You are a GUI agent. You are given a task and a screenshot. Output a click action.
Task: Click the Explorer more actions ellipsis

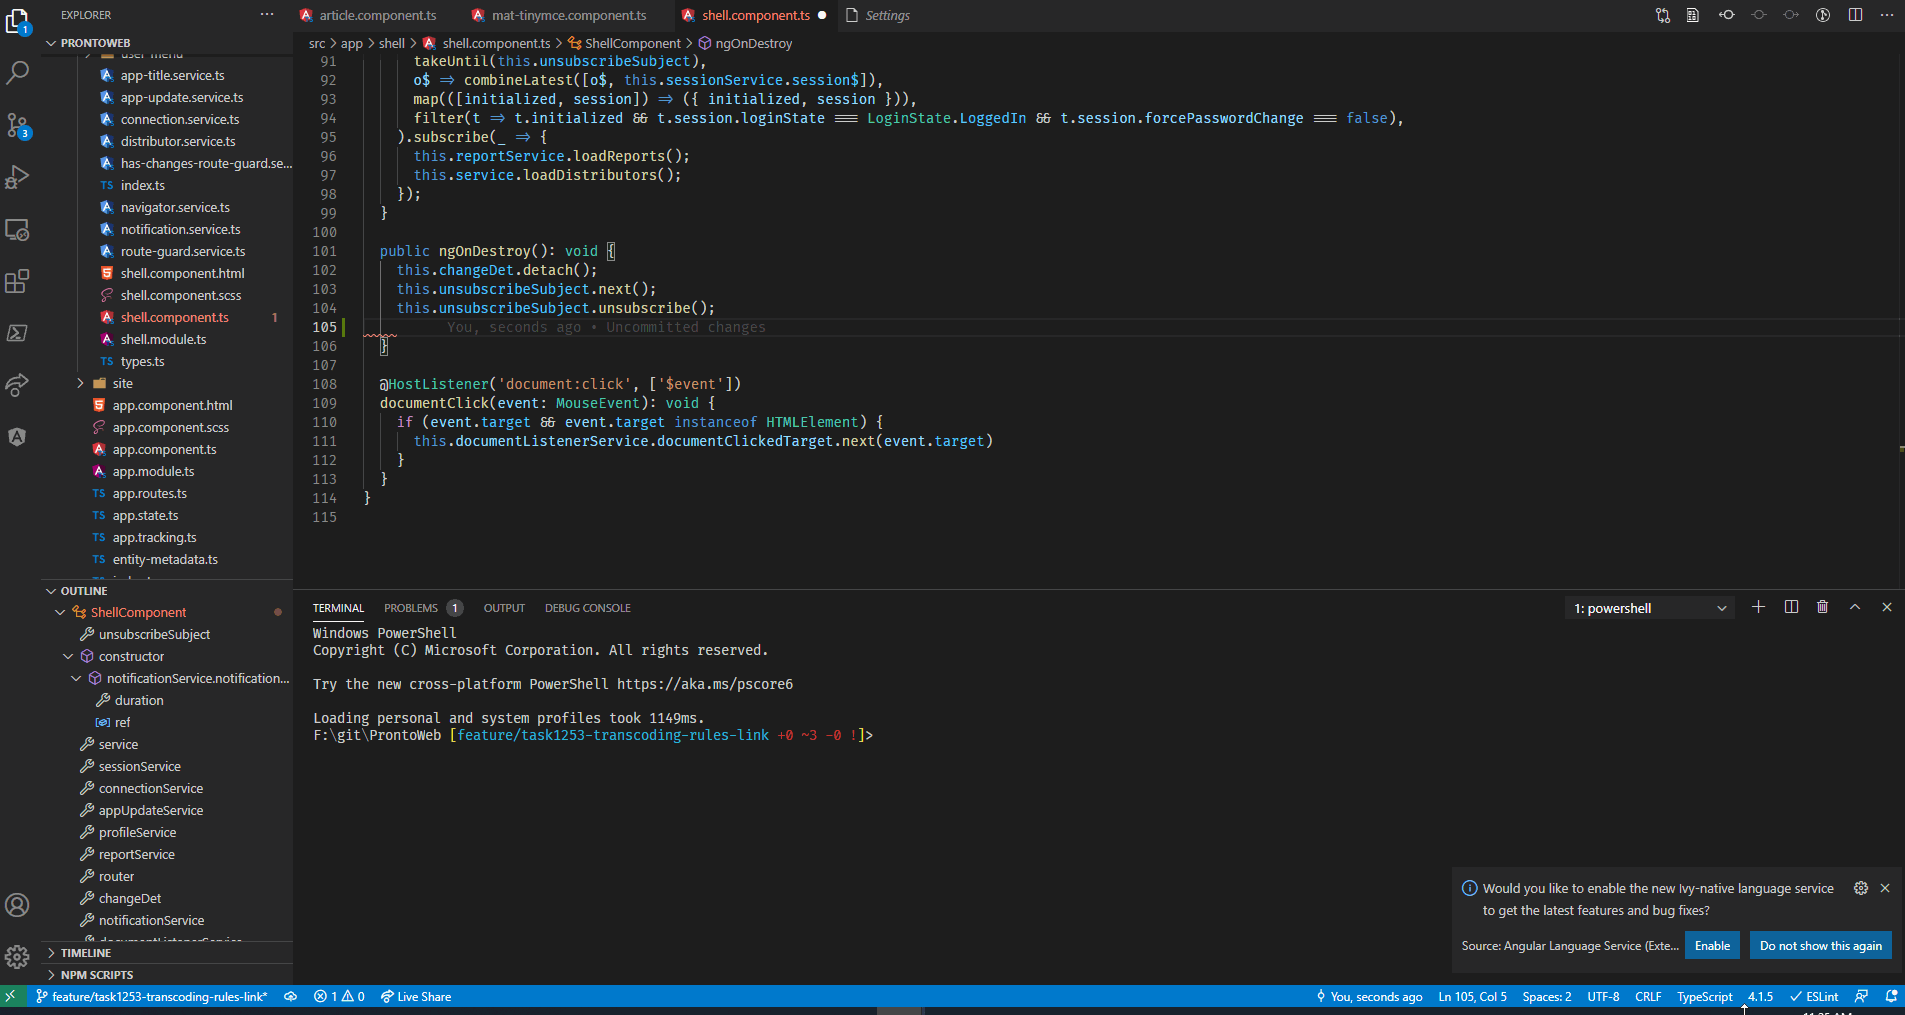267,15
